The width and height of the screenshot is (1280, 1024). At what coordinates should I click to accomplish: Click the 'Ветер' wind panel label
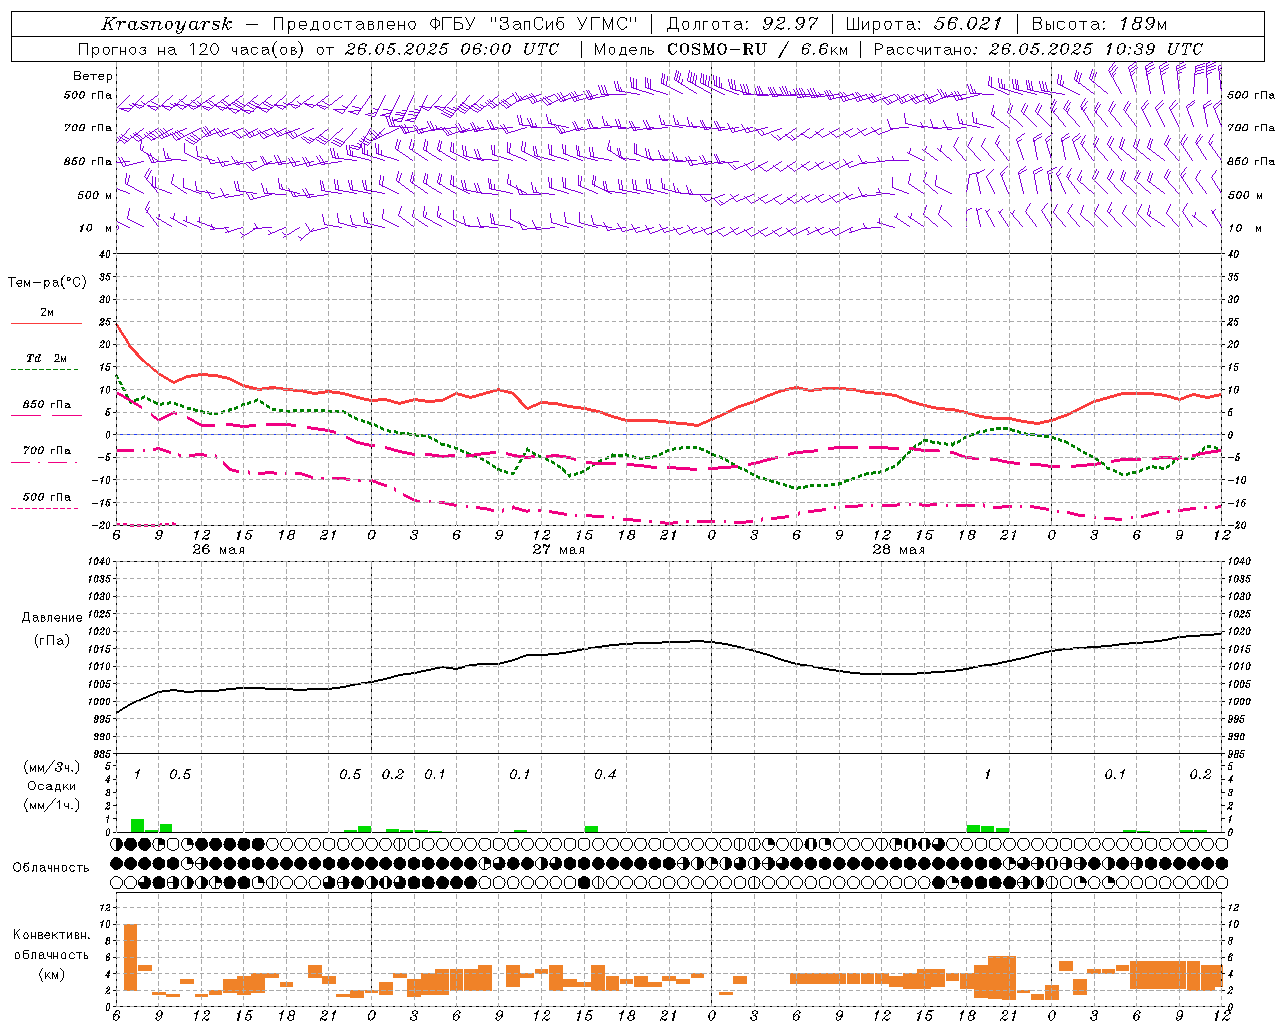[93, 76]
